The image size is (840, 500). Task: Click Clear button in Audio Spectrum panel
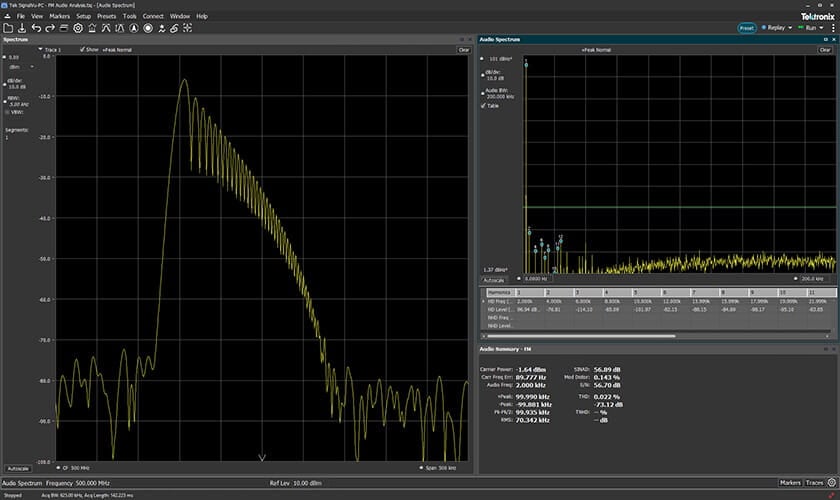click(x=825, y=49)
